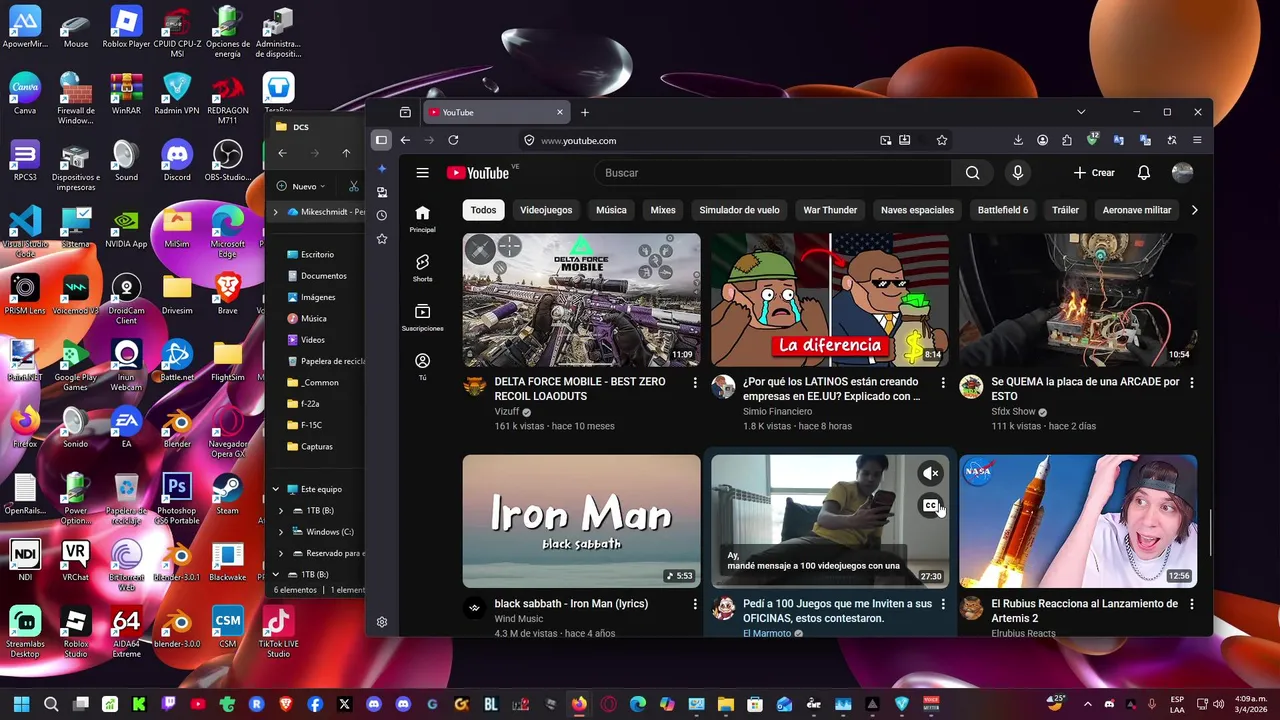1280x720 pixels.
Task: Collapse Este equipo in File Explorer
Action: pyautogui.click(x=276, y=489)
